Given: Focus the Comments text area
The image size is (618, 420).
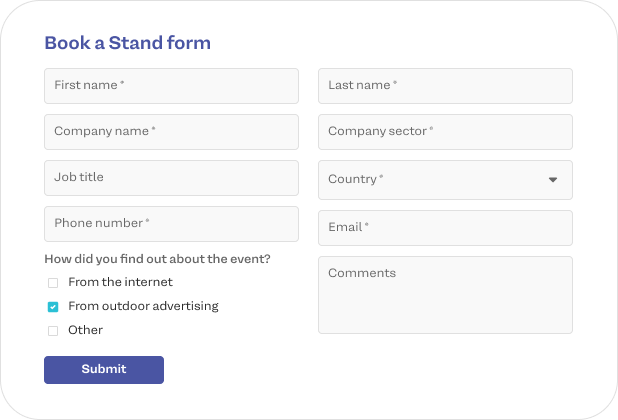Looking at the screenshot, I should tap(445, 295).
